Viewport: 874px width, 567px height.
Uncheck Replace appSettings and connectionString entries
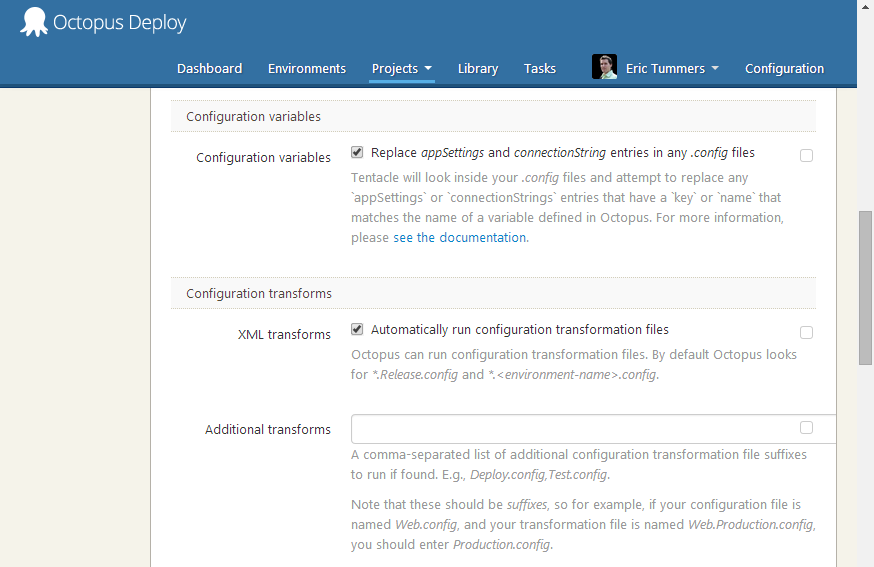click(x=357, y=153)
